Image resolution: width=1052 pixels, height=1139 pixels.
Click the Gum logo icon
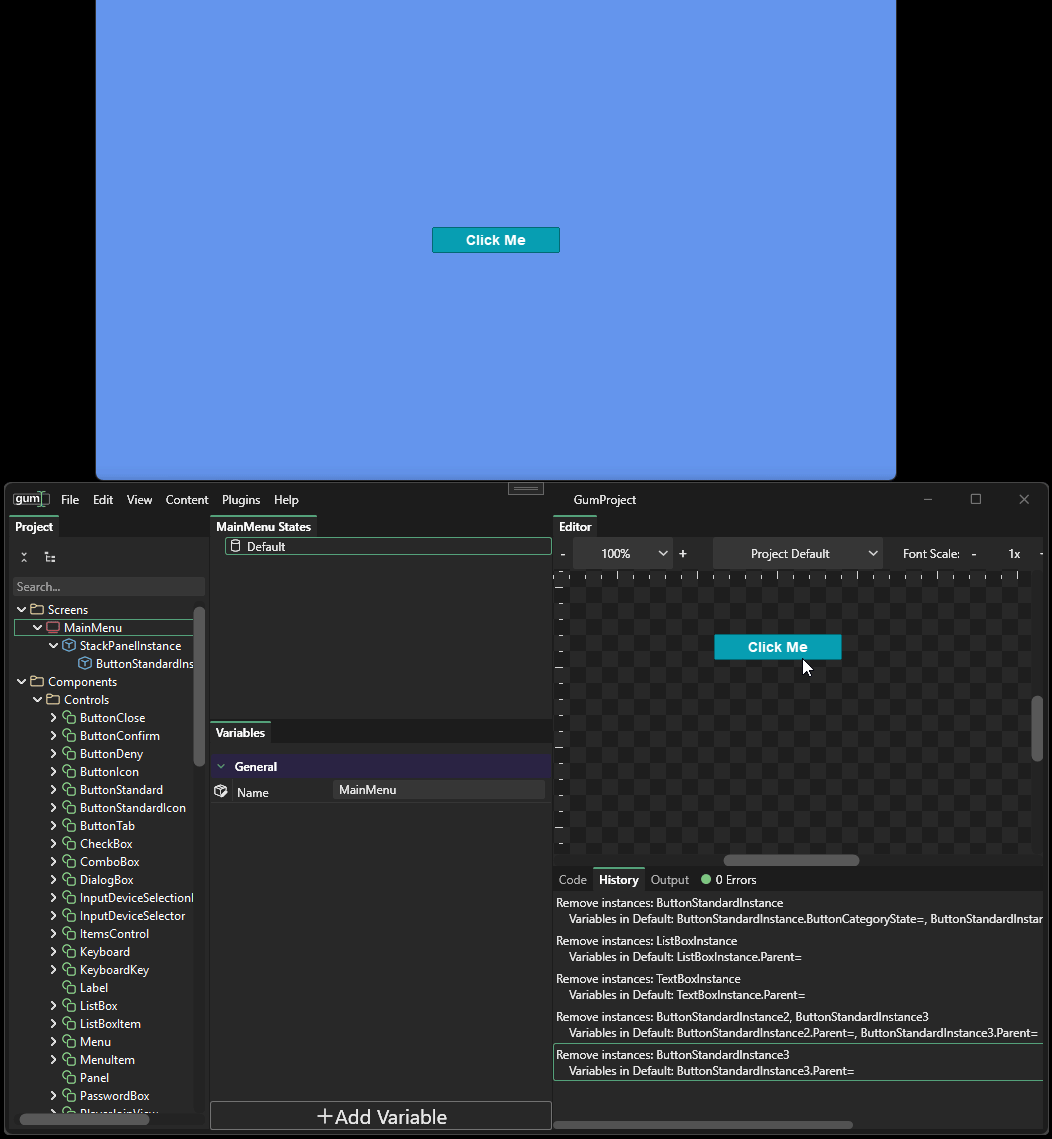click(30, 499)
